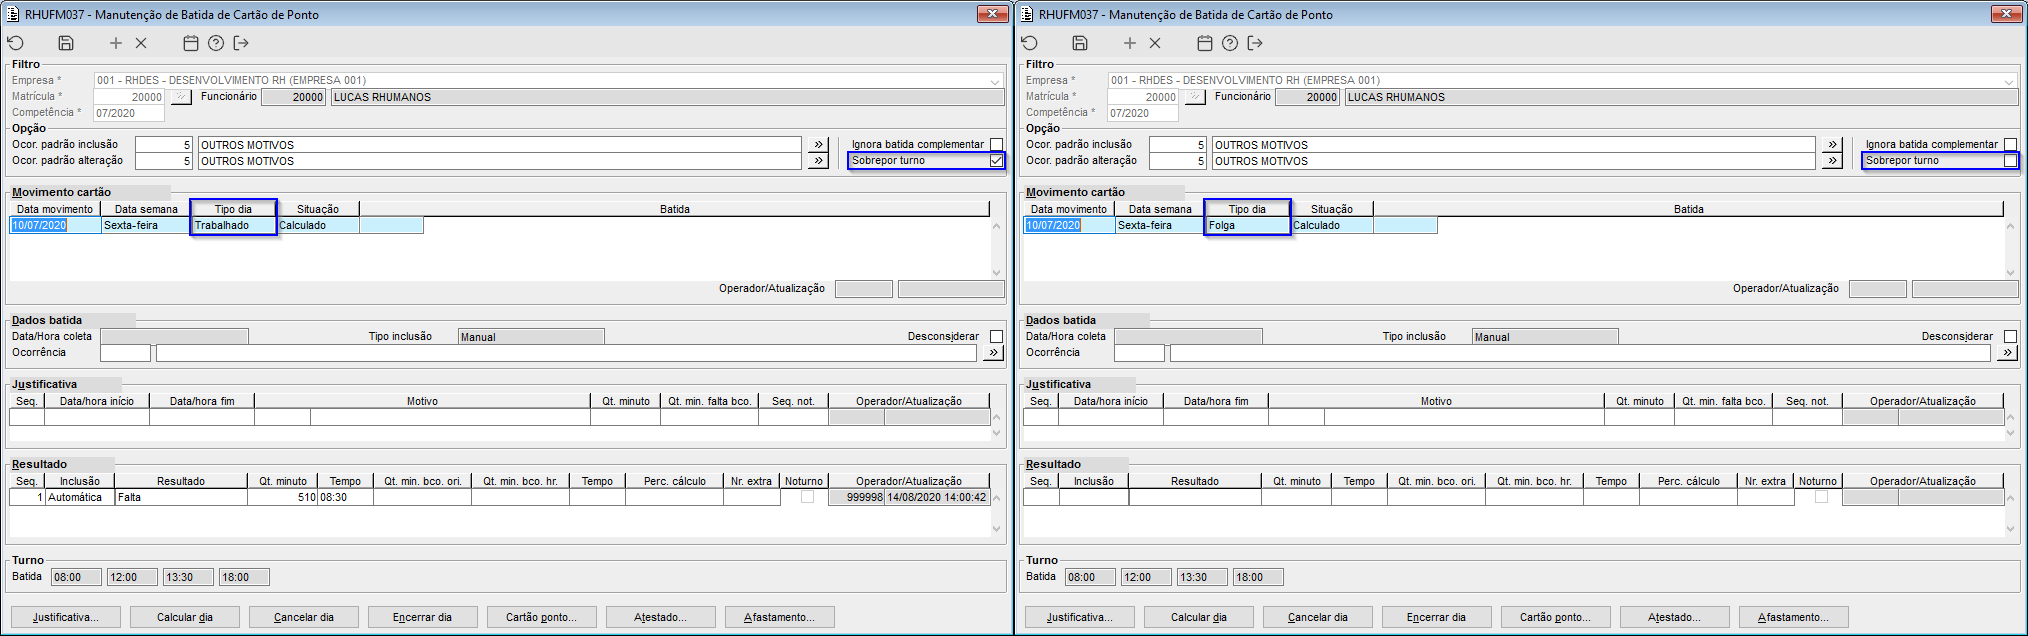Click help icon in right window toolbar
The height and width of the screenshot is (636, 2028).
pos(1230,43)
